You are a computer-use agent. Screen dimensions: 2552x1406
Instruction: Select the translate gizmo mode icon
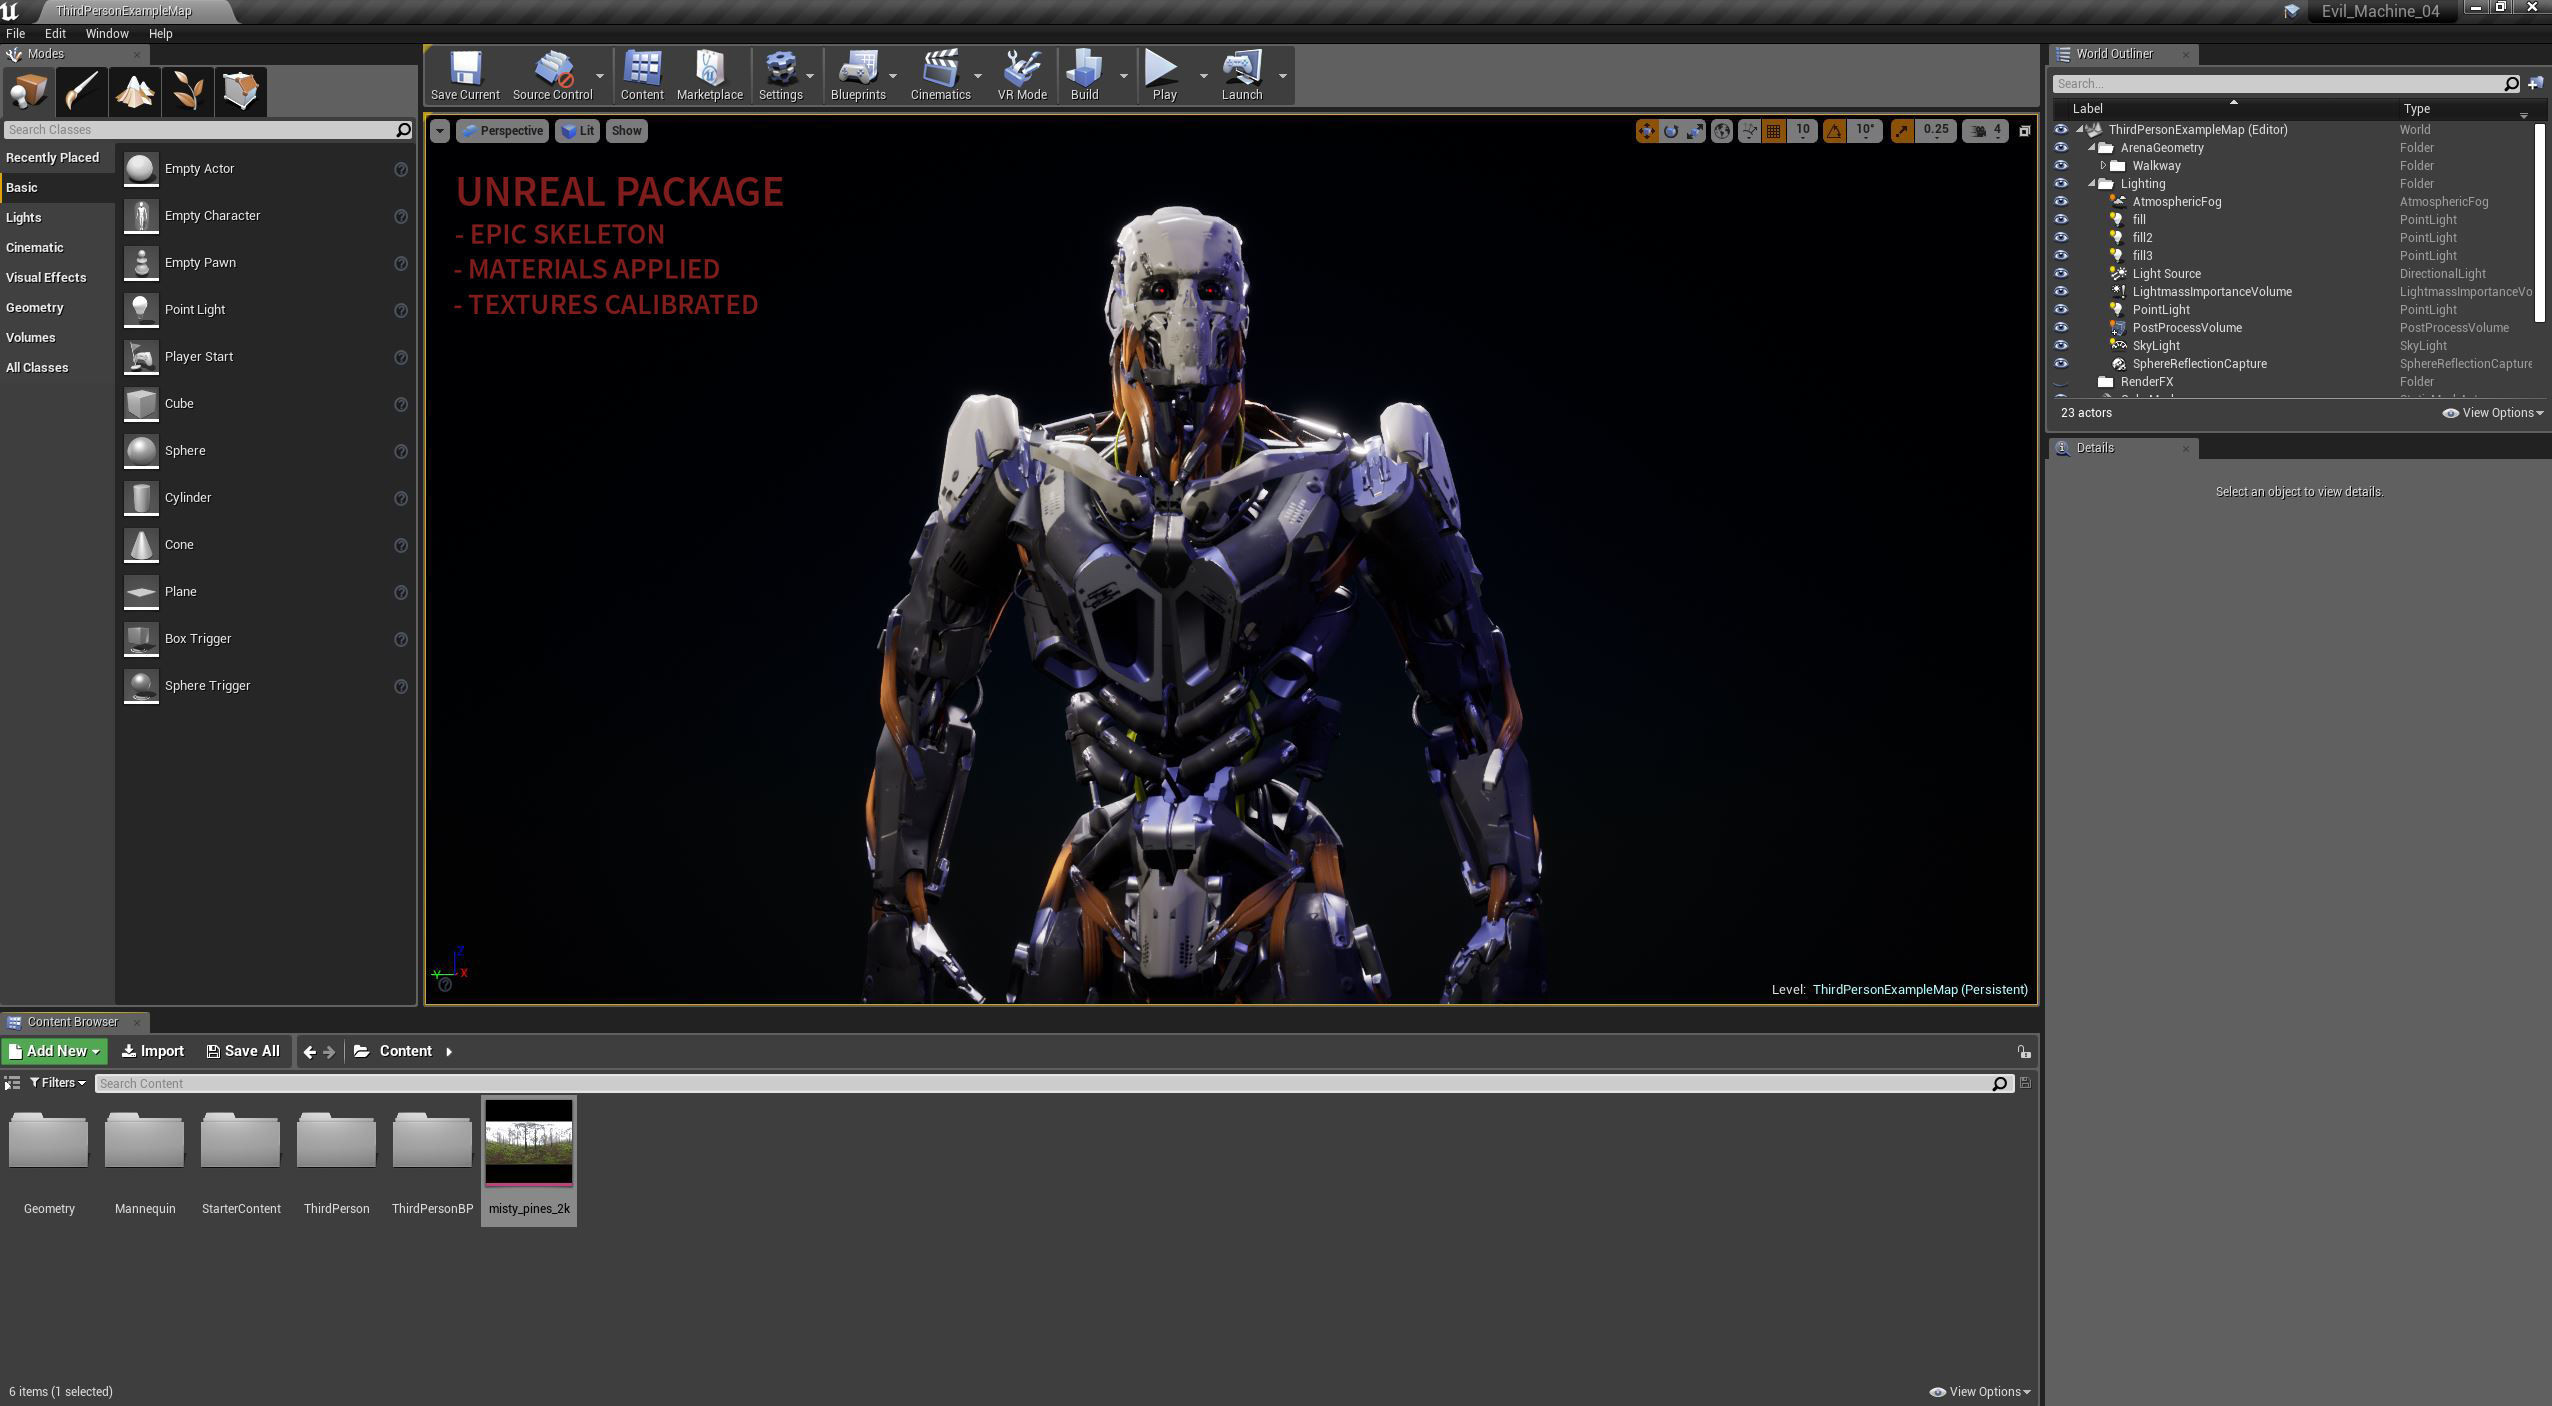pos(1646,131)
